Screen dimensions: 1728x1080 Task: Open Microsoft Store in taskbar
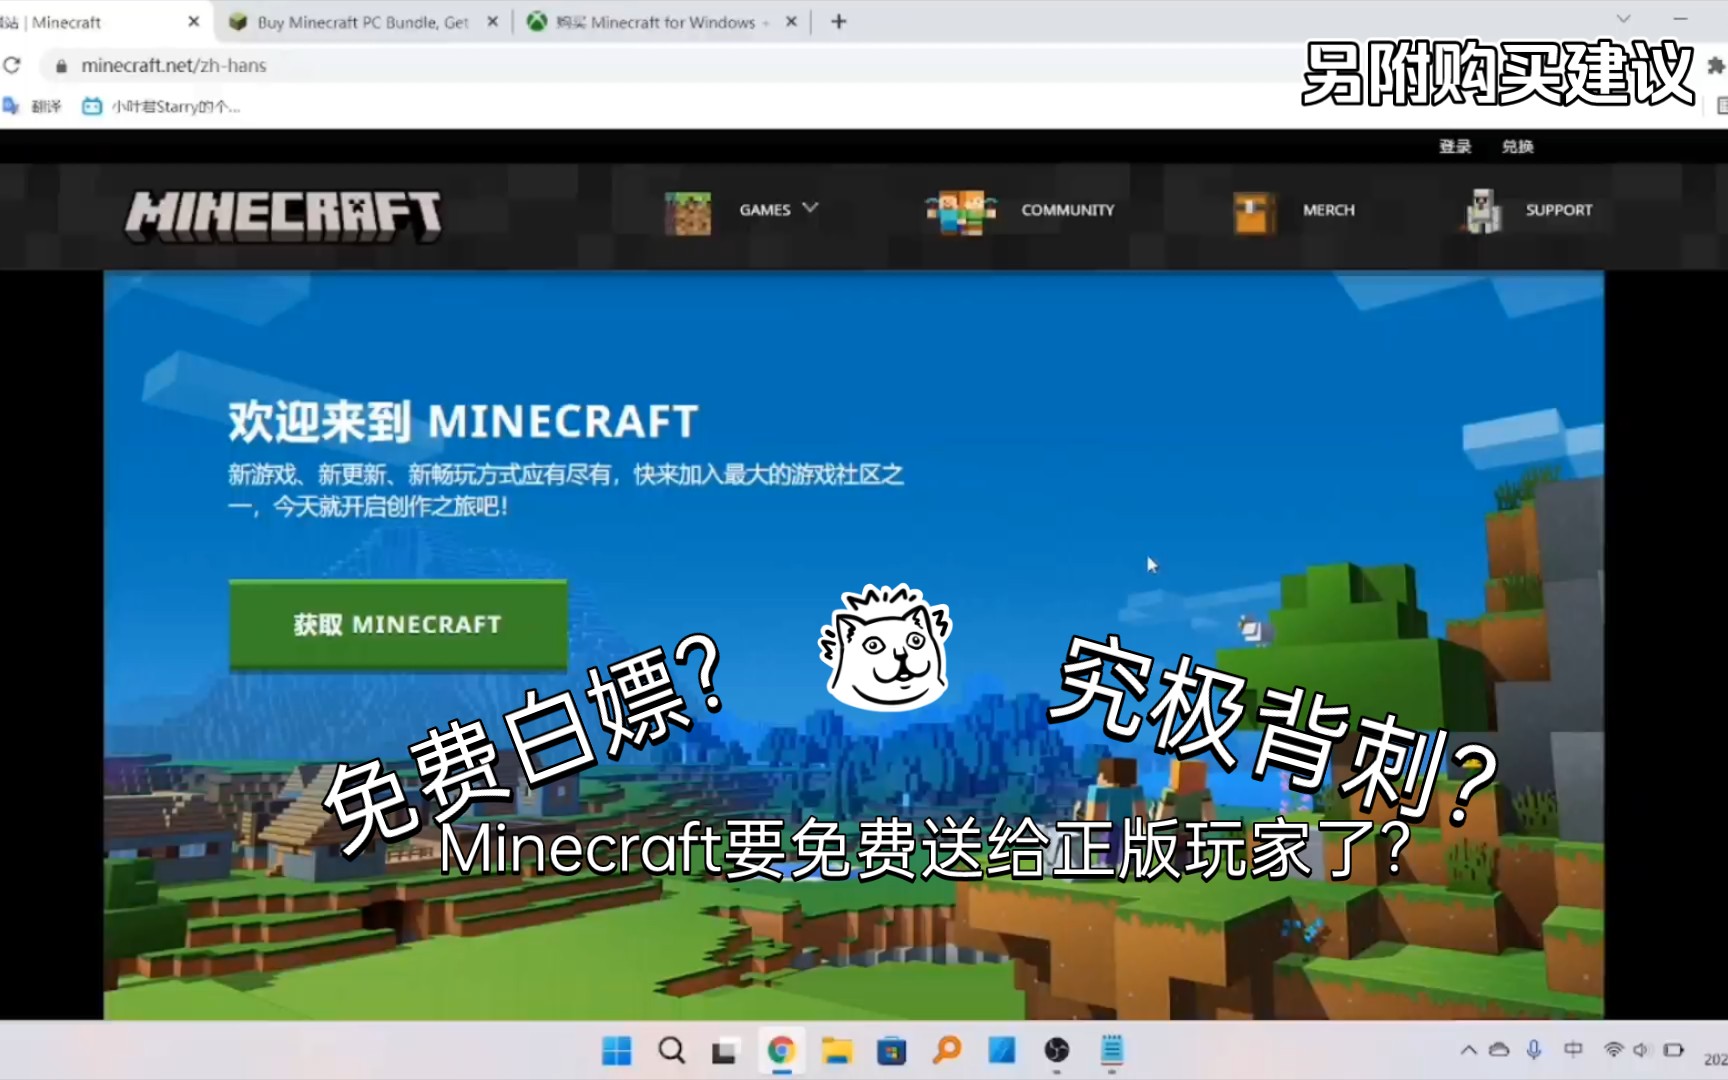(x=891, y=1050)
